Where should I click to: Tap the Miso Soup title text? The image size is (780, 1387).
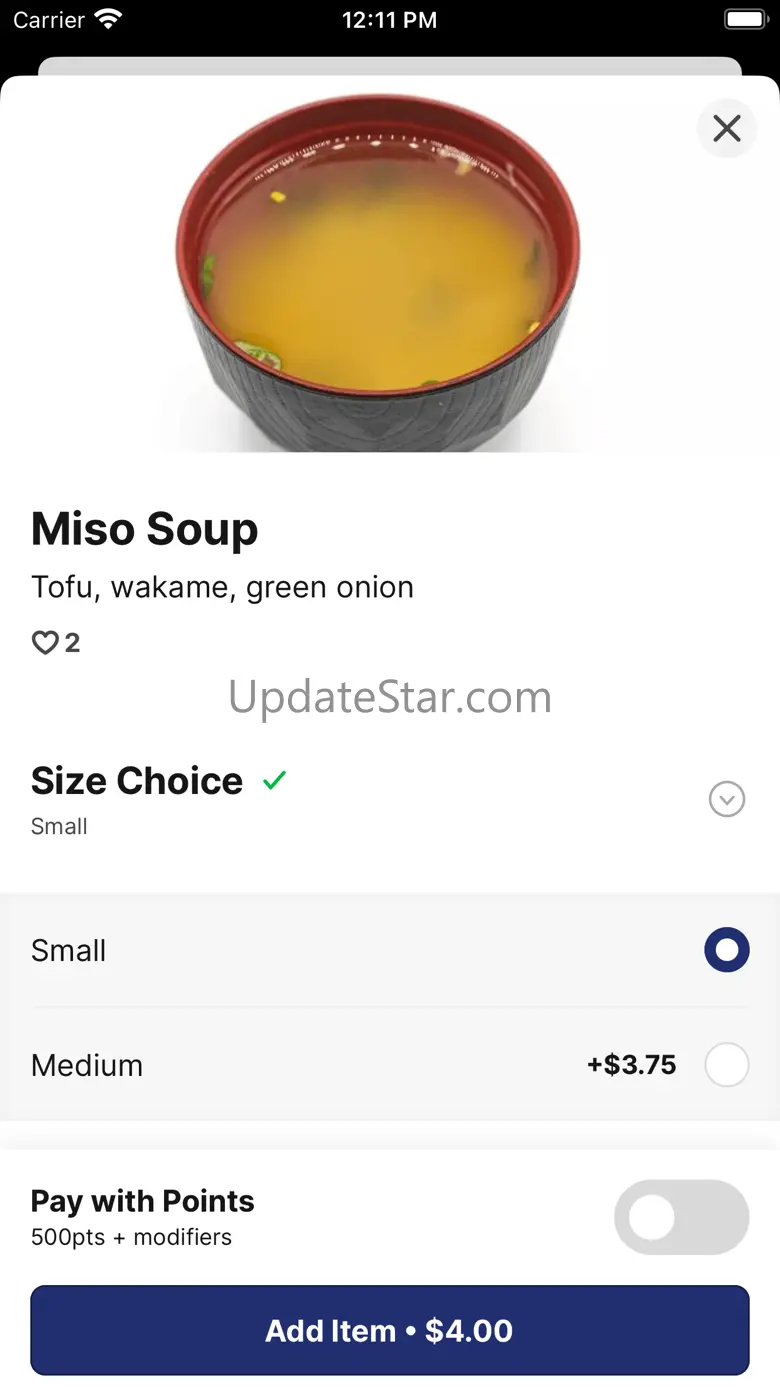pyautogui.click(x=145, y=529)
